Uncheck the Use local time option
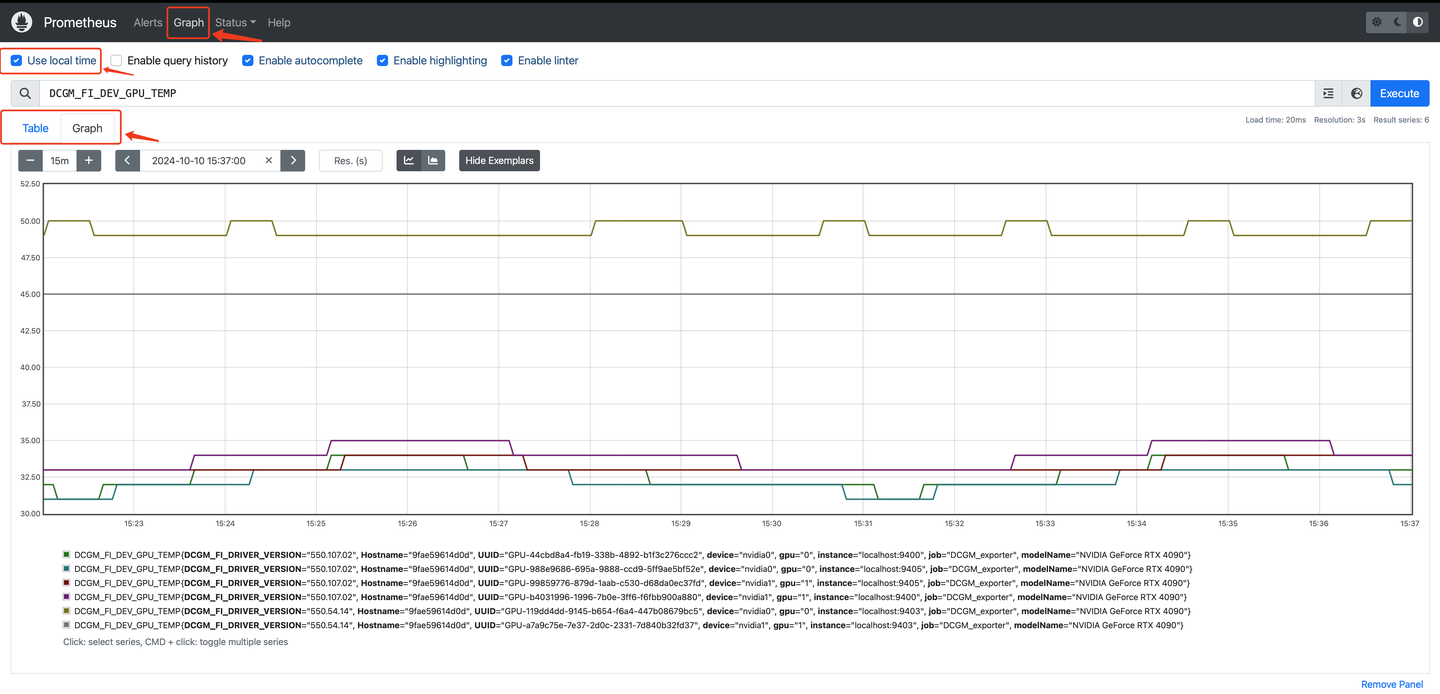This screenshot has width=1440, height=694. click(14, 60)
